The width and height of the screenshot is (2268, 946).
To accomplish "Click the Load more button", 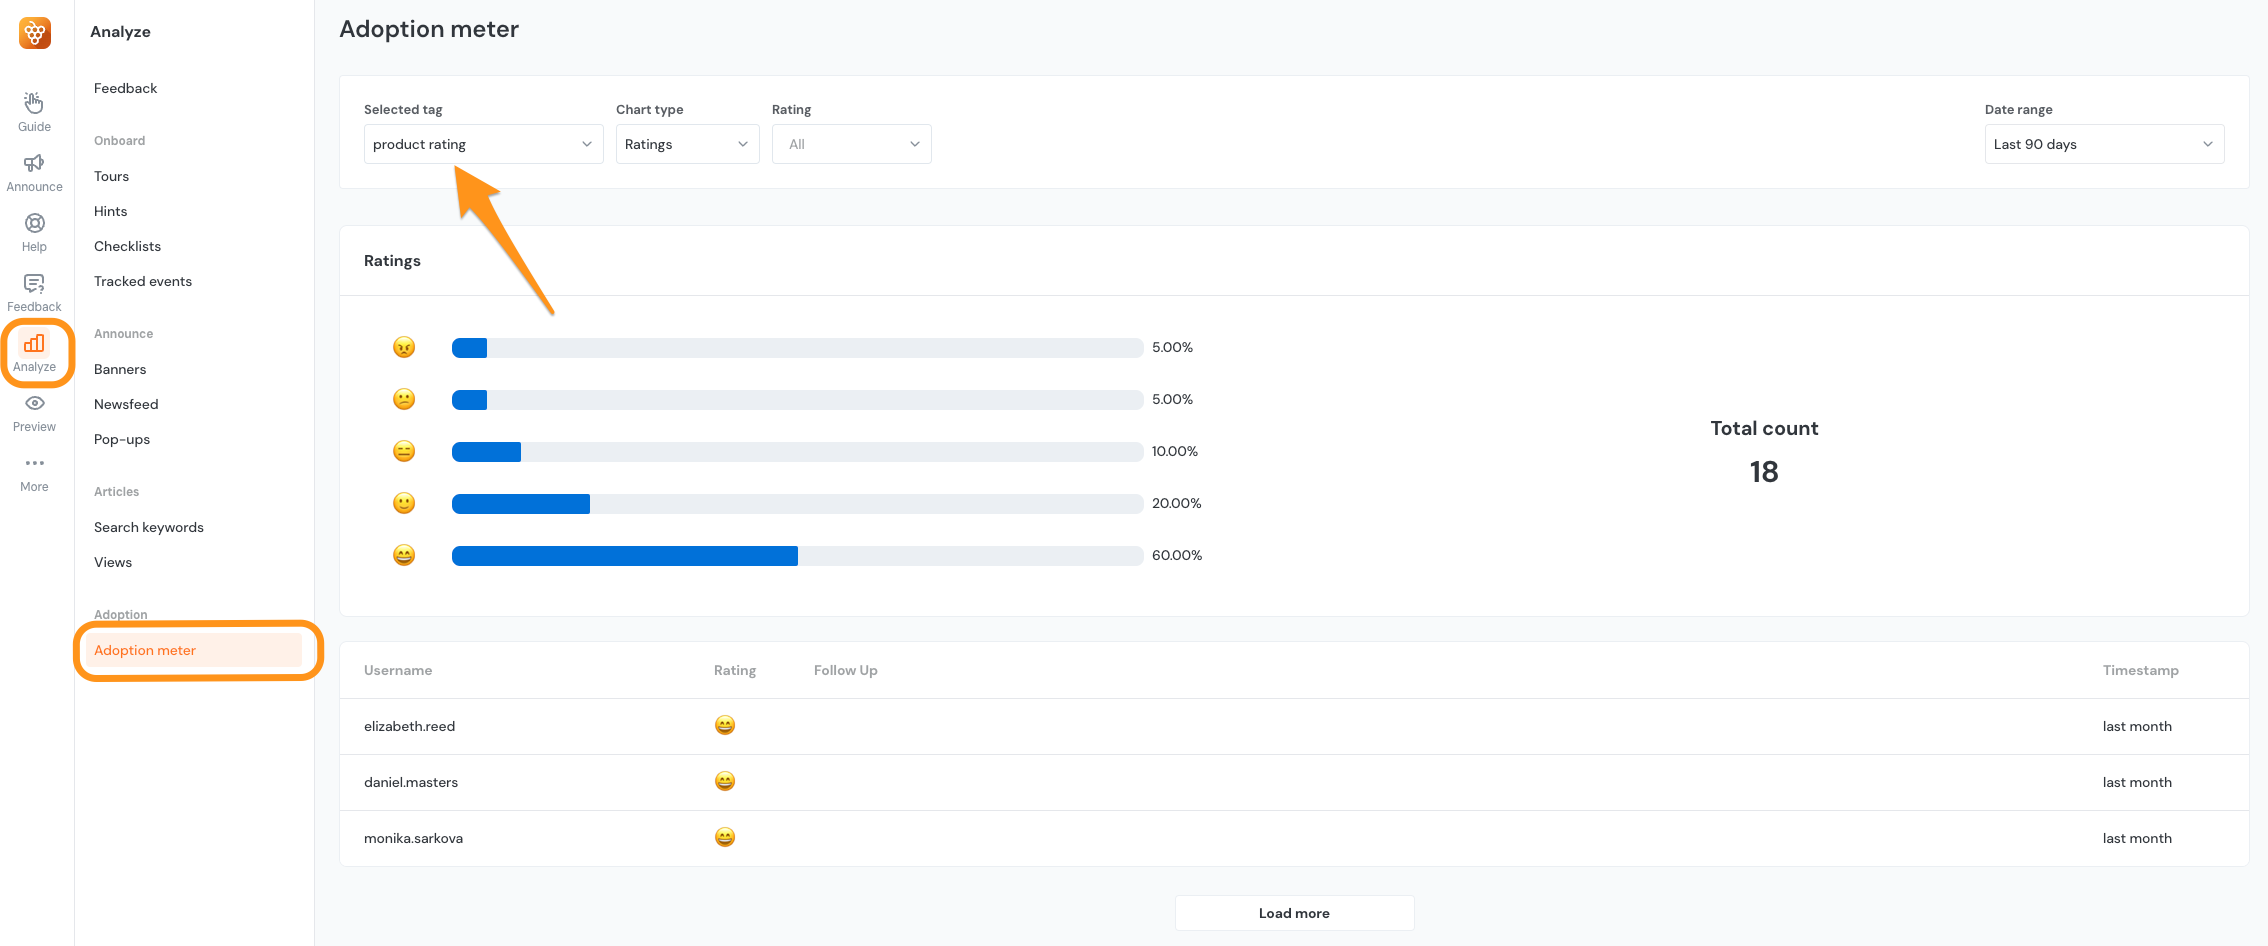I will (1294, 912).
